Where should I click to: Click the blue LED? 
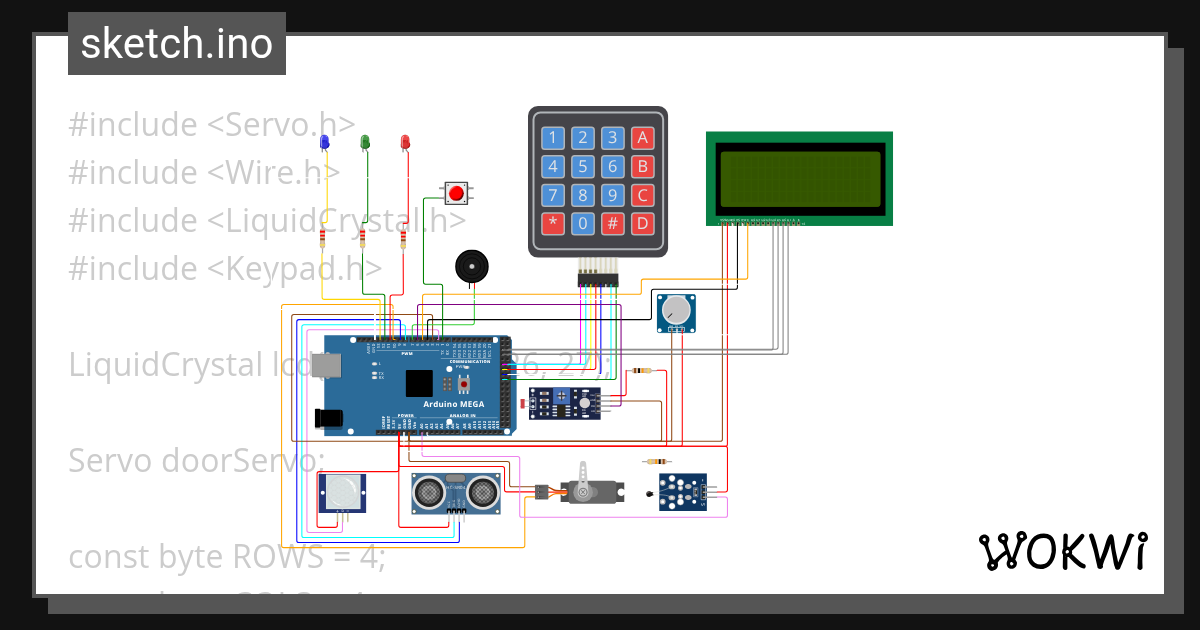[x=322, y=143]
